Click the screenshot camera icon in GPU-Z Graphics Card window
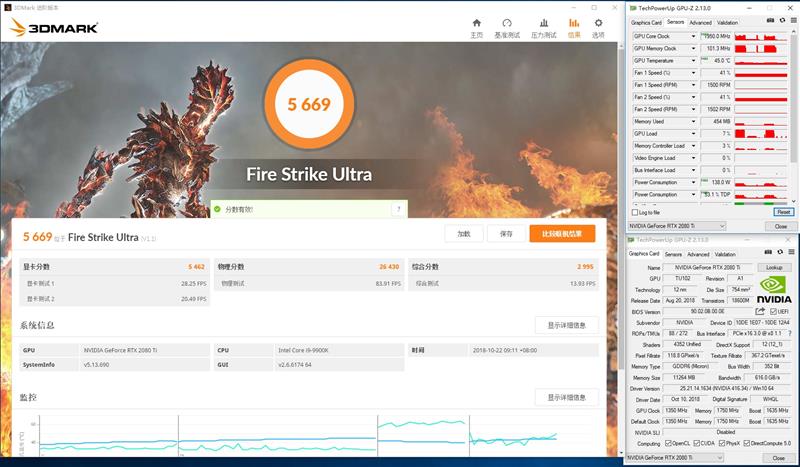 click(x=768, y=252)
